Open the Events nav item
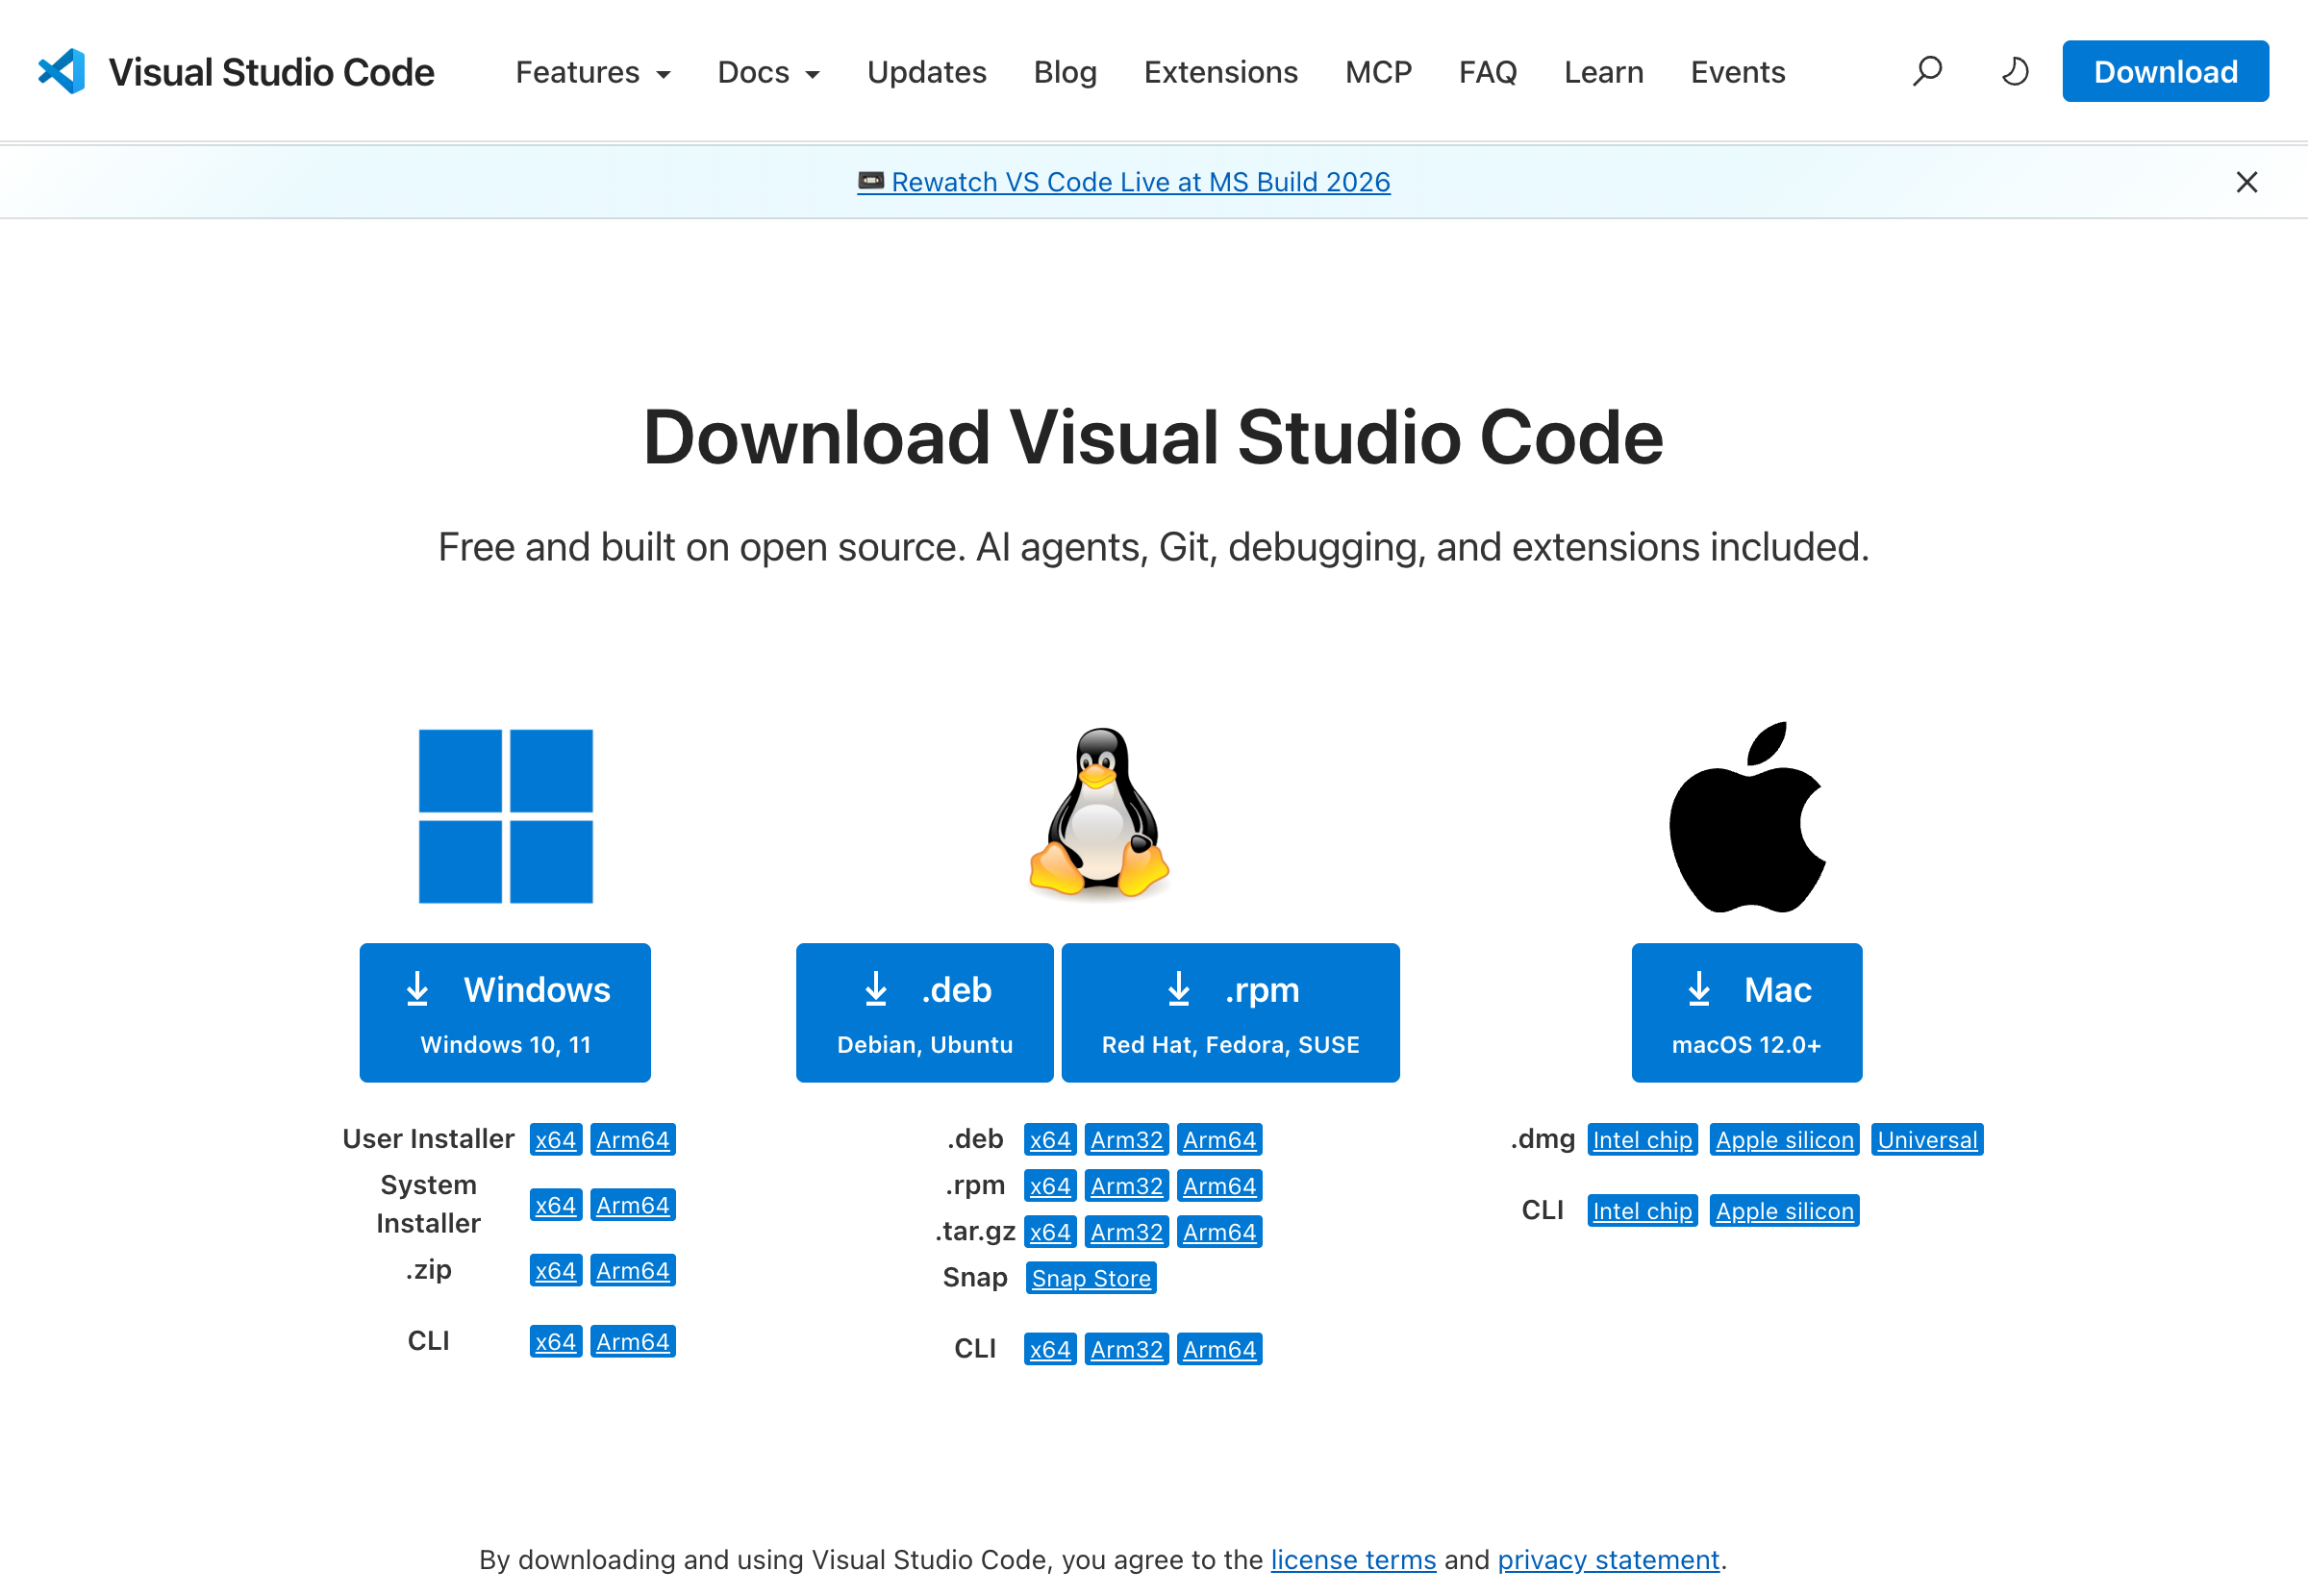 point(1738,72)
